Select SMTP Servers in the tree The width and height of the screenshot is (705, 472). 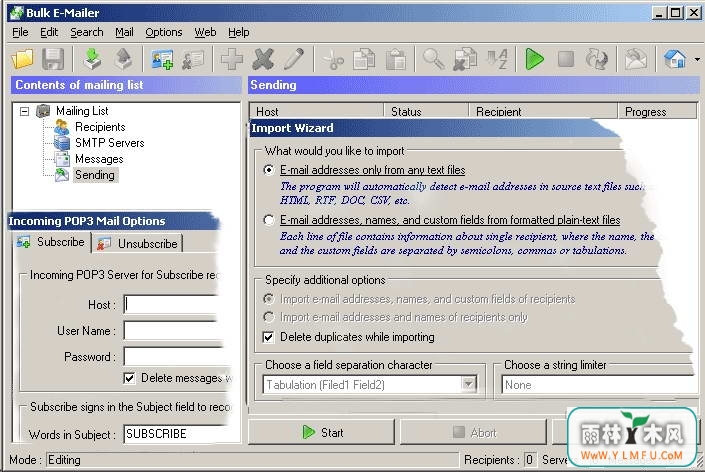click(x=109, y=143)
